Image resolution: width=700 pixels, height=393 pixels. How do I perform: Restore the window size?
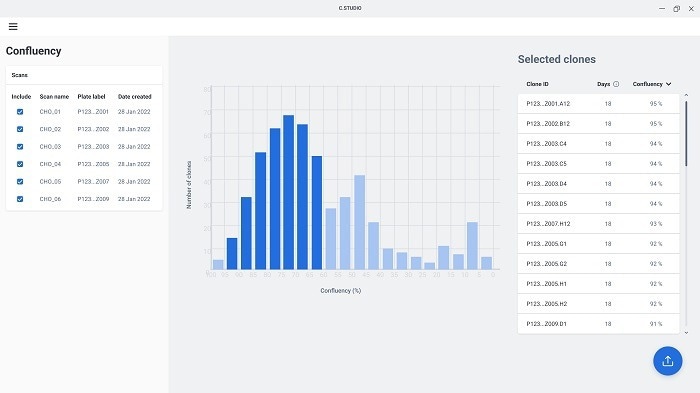click(x=676, y=8)
